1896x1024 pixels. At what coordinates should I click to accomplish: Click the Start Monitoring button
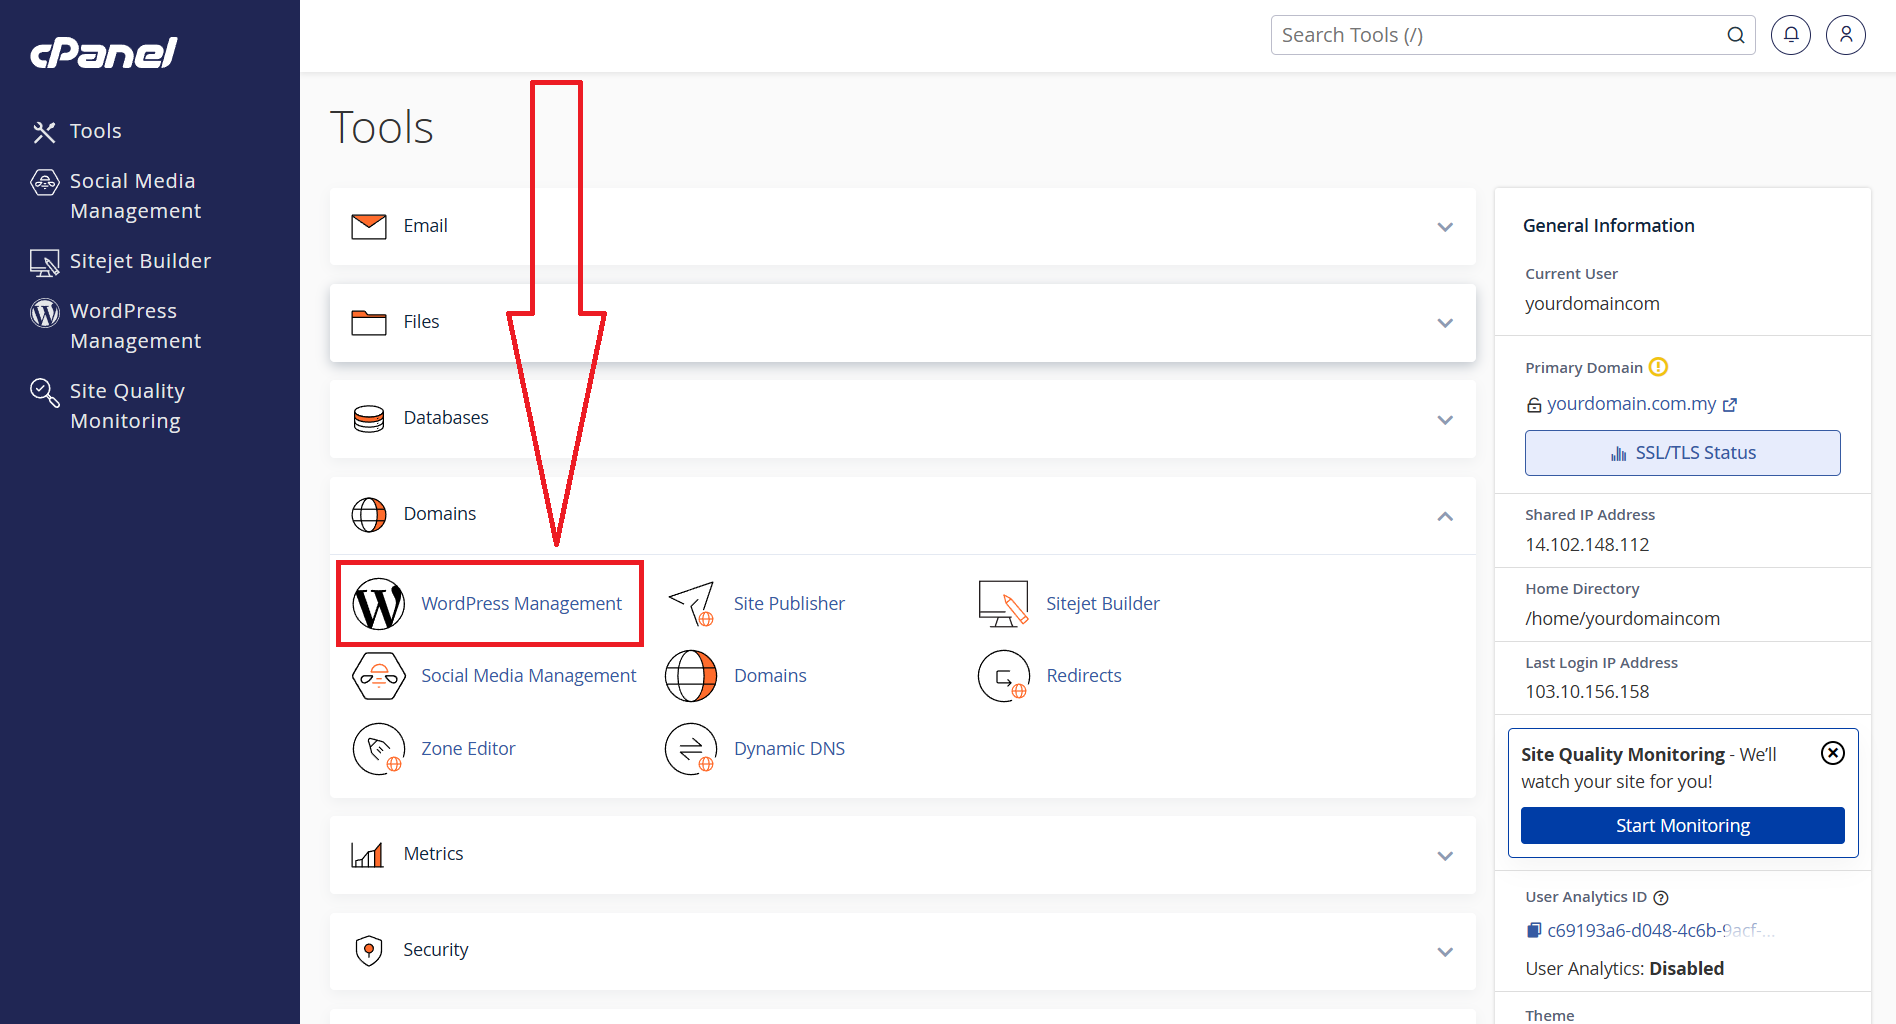pyautogui.click(x=1683, y=826)
